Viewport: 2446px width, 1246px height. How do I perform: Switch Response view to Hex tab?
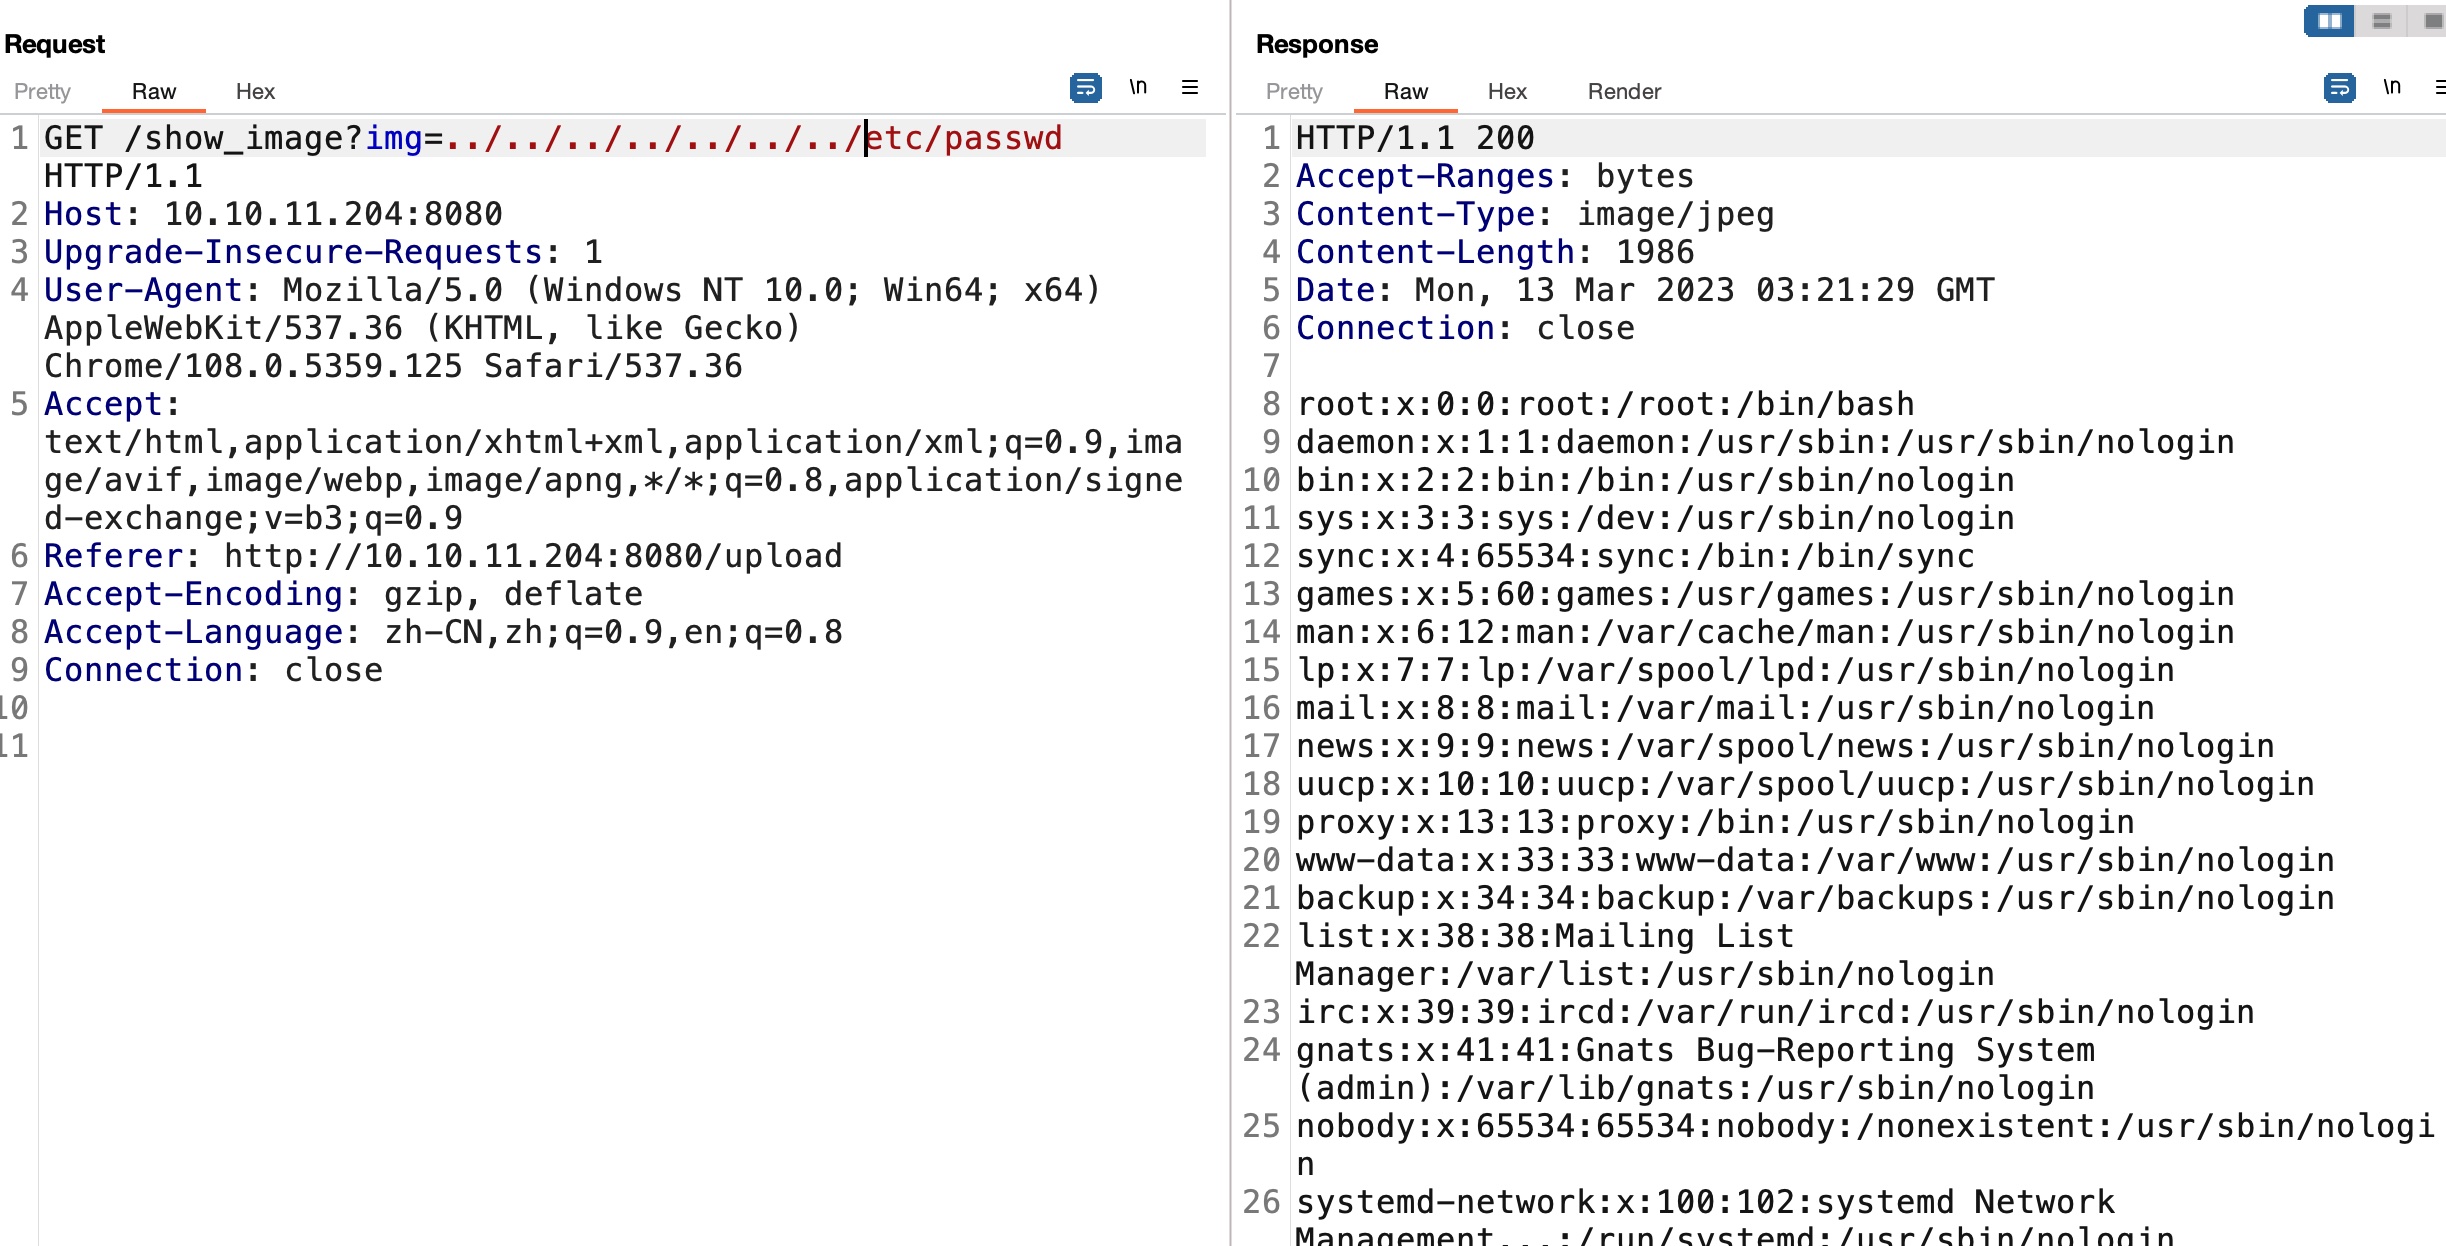(x=1507, y=91)
